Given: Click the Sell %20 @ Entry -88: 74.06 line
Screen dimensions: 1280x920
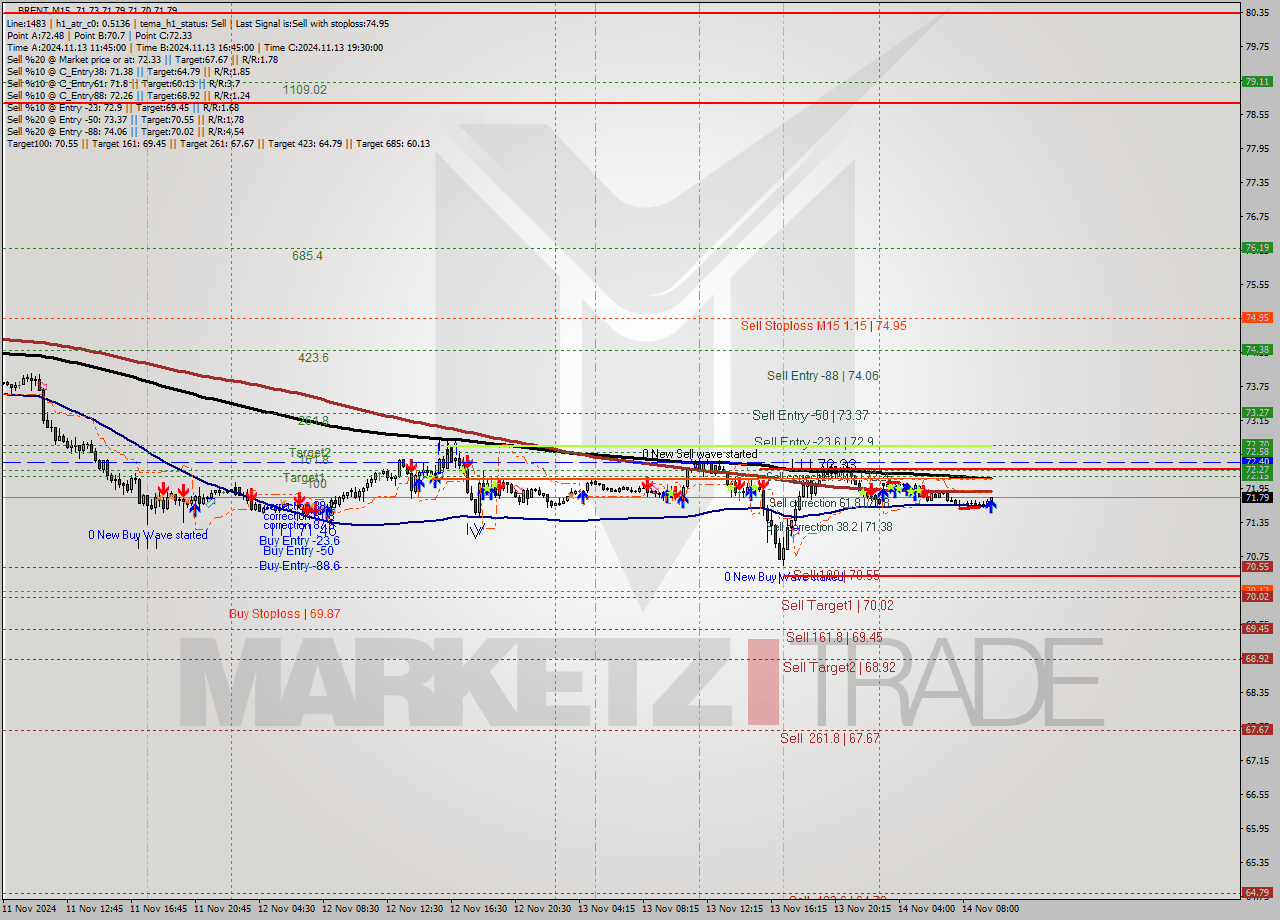Looking at the screenshot, I should coord(125,131).
